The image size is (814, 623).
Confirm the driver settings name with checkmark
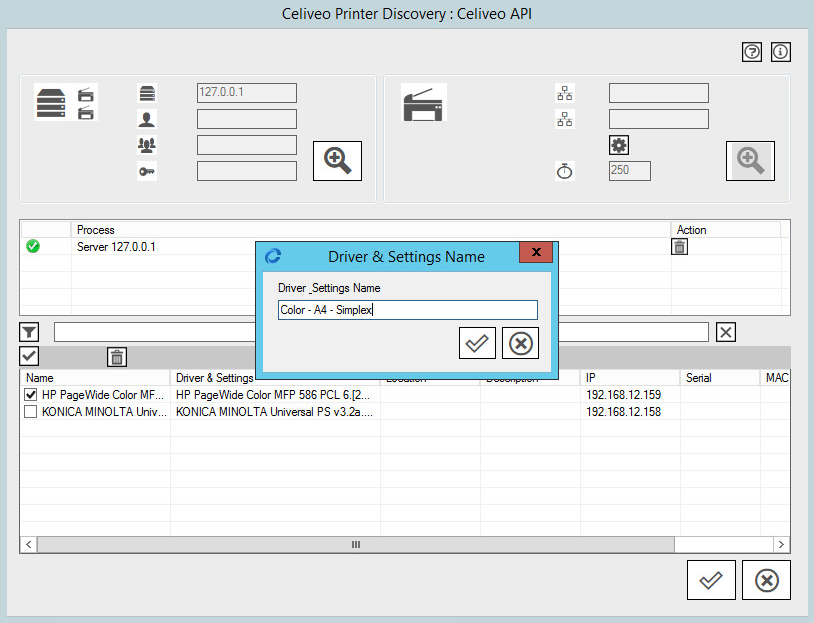pyautogui.click(x=477, y=343)
